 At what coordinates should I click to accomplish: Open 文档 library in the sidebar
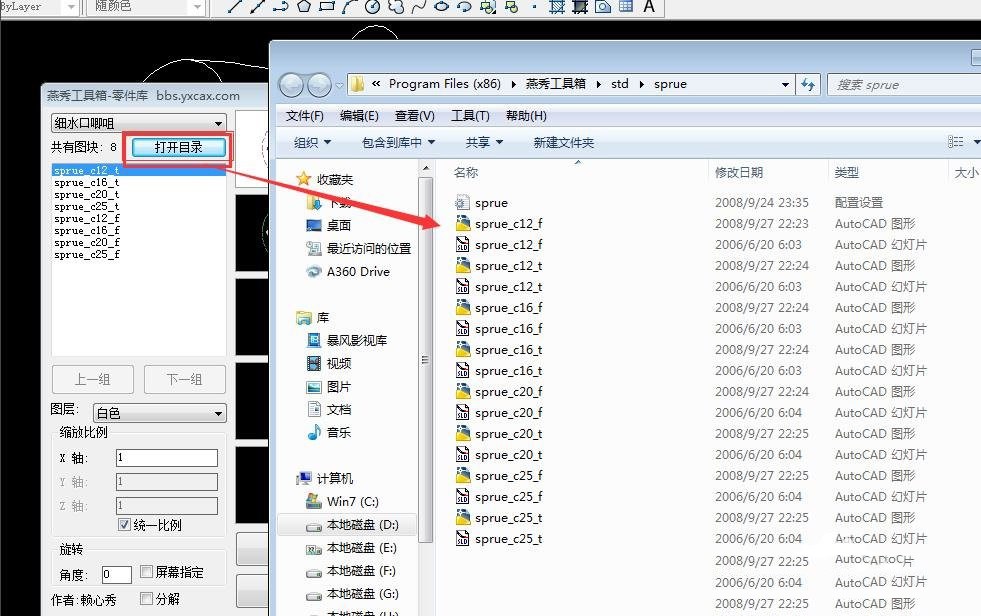coord(338,410)
